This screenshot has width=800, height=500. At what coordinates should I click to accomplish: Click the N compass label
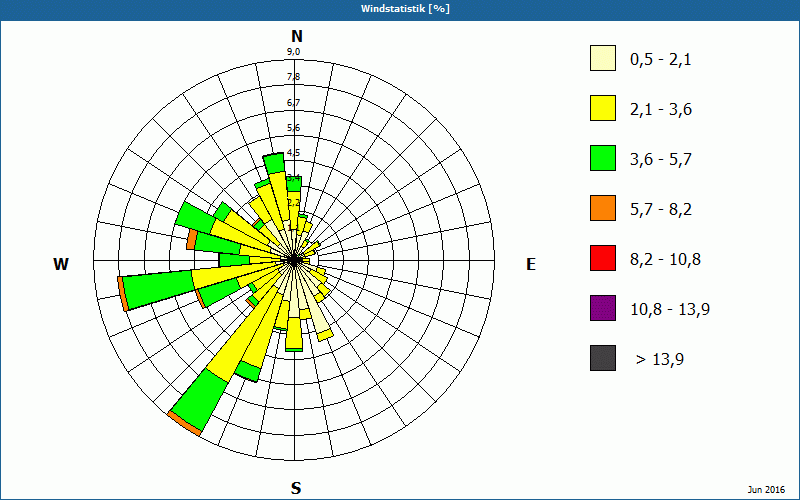(x=296, y=36)
